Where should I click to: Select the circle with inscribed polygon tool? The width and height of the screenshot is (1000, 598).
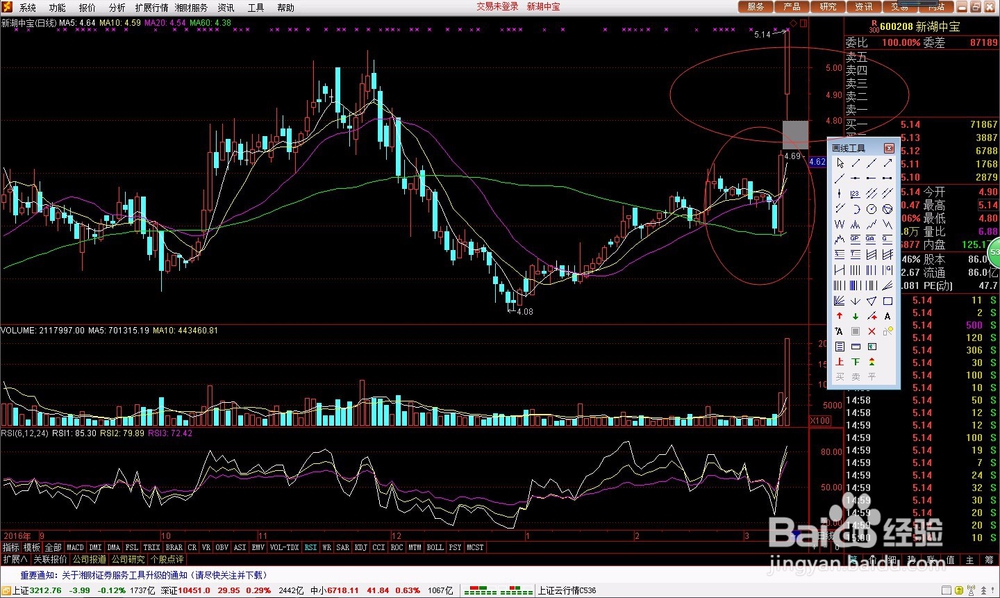point(887,208)
